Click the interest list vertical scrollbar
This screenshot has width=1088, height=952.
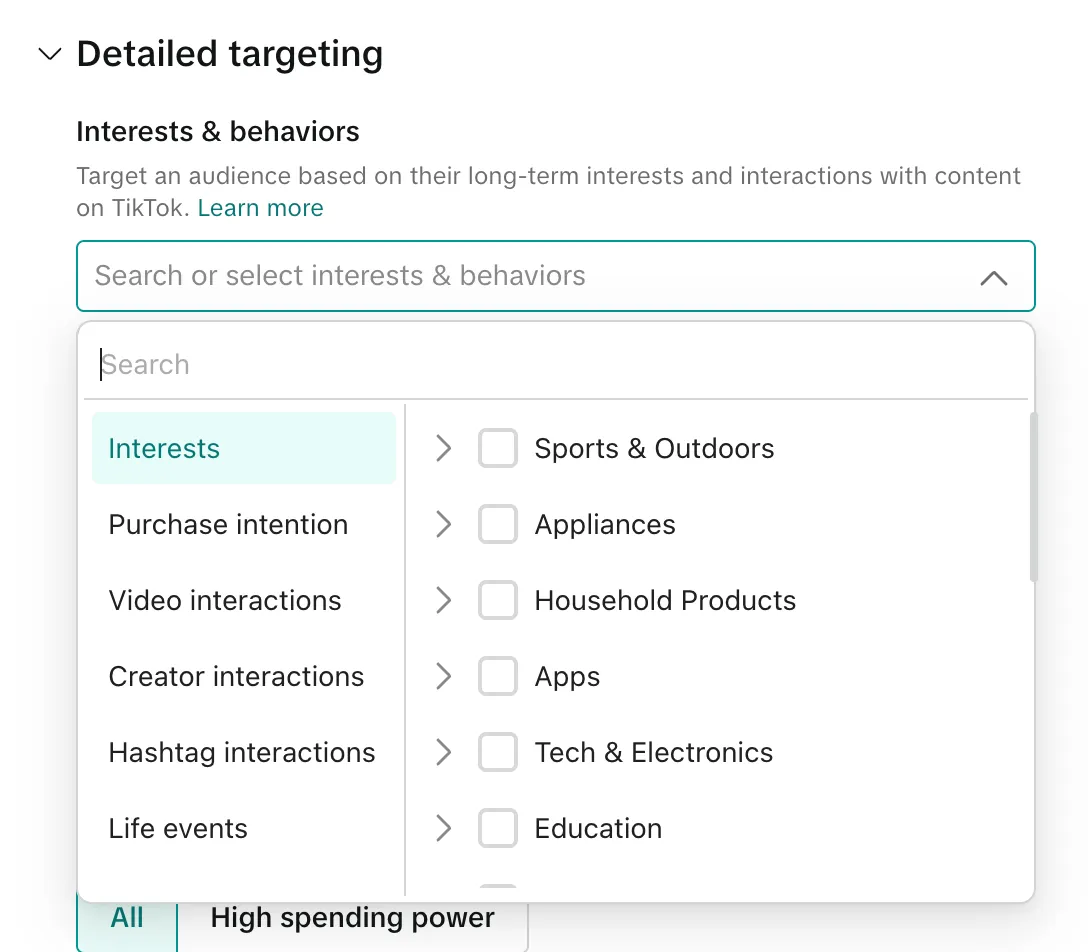pos(1033,497)
